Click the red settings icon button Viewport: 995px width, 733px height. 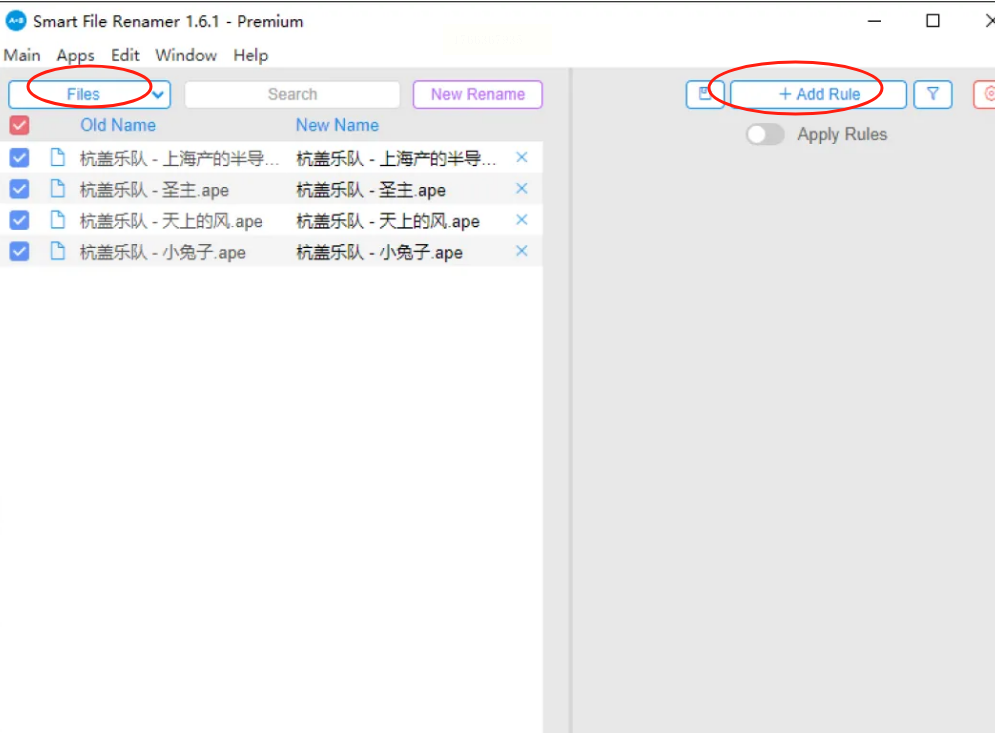[x=985, y=95]
